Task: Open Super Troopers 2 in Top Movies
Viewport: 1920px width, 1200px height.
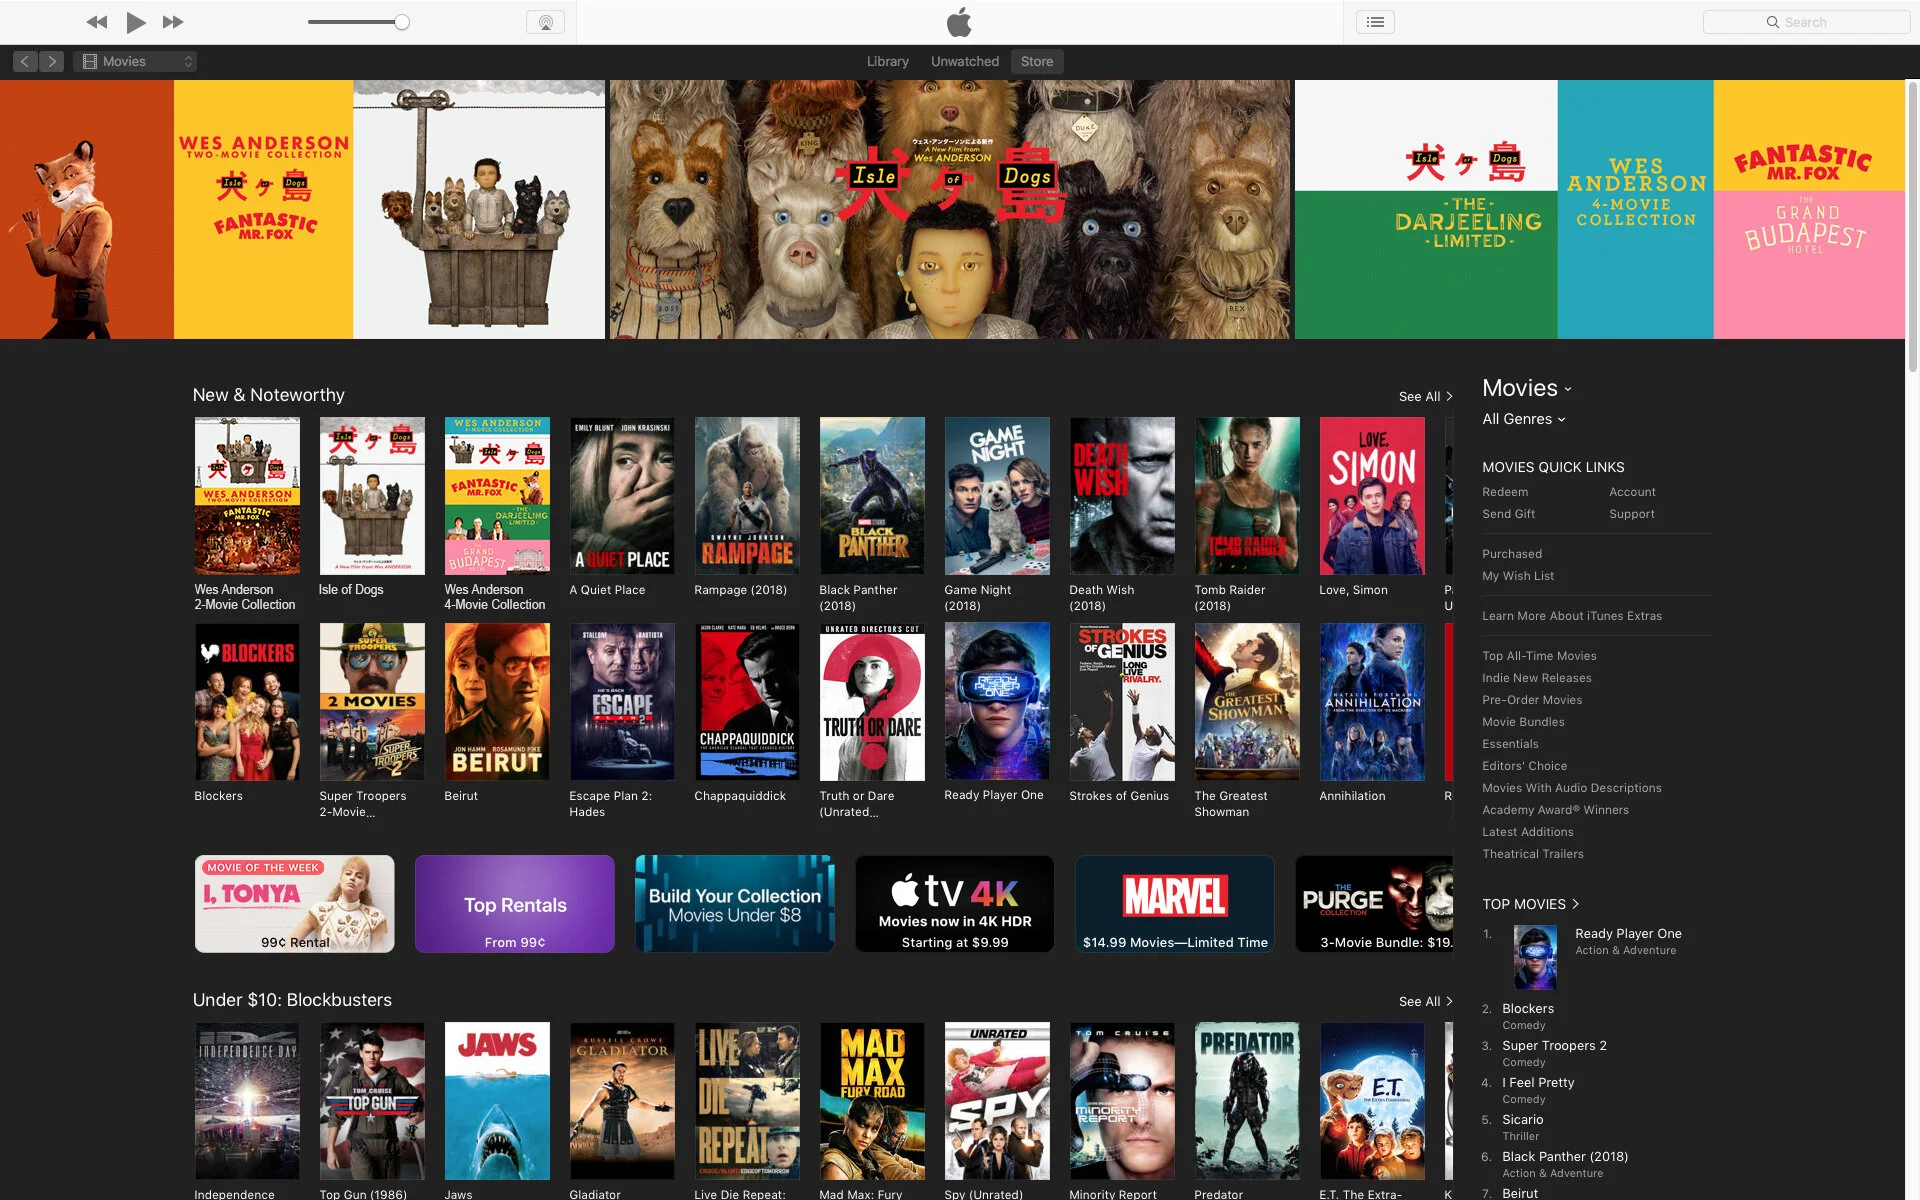Action: coord(1554,1046)
